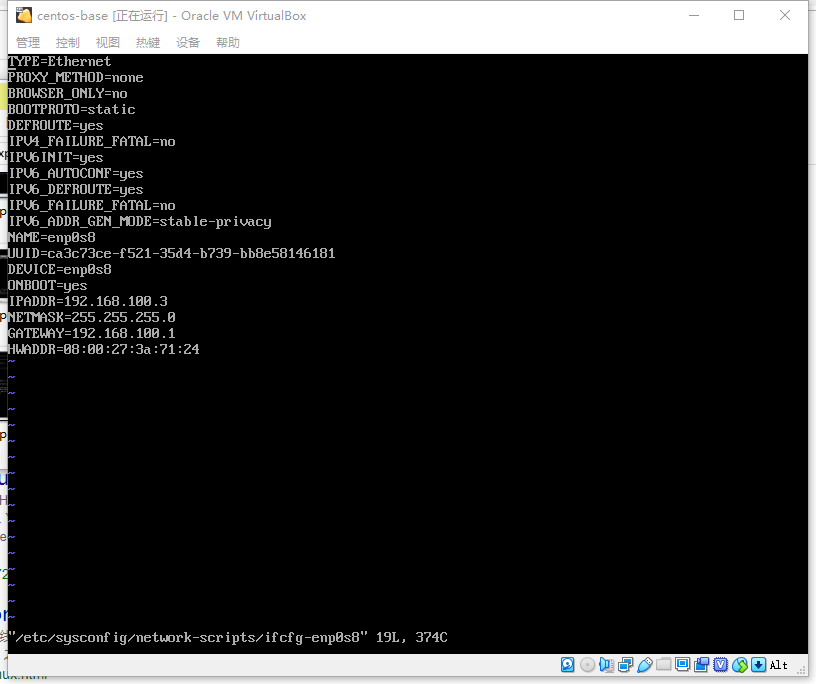Open the 管理 menu
816x684 pixels.
(x=28, y=42)
